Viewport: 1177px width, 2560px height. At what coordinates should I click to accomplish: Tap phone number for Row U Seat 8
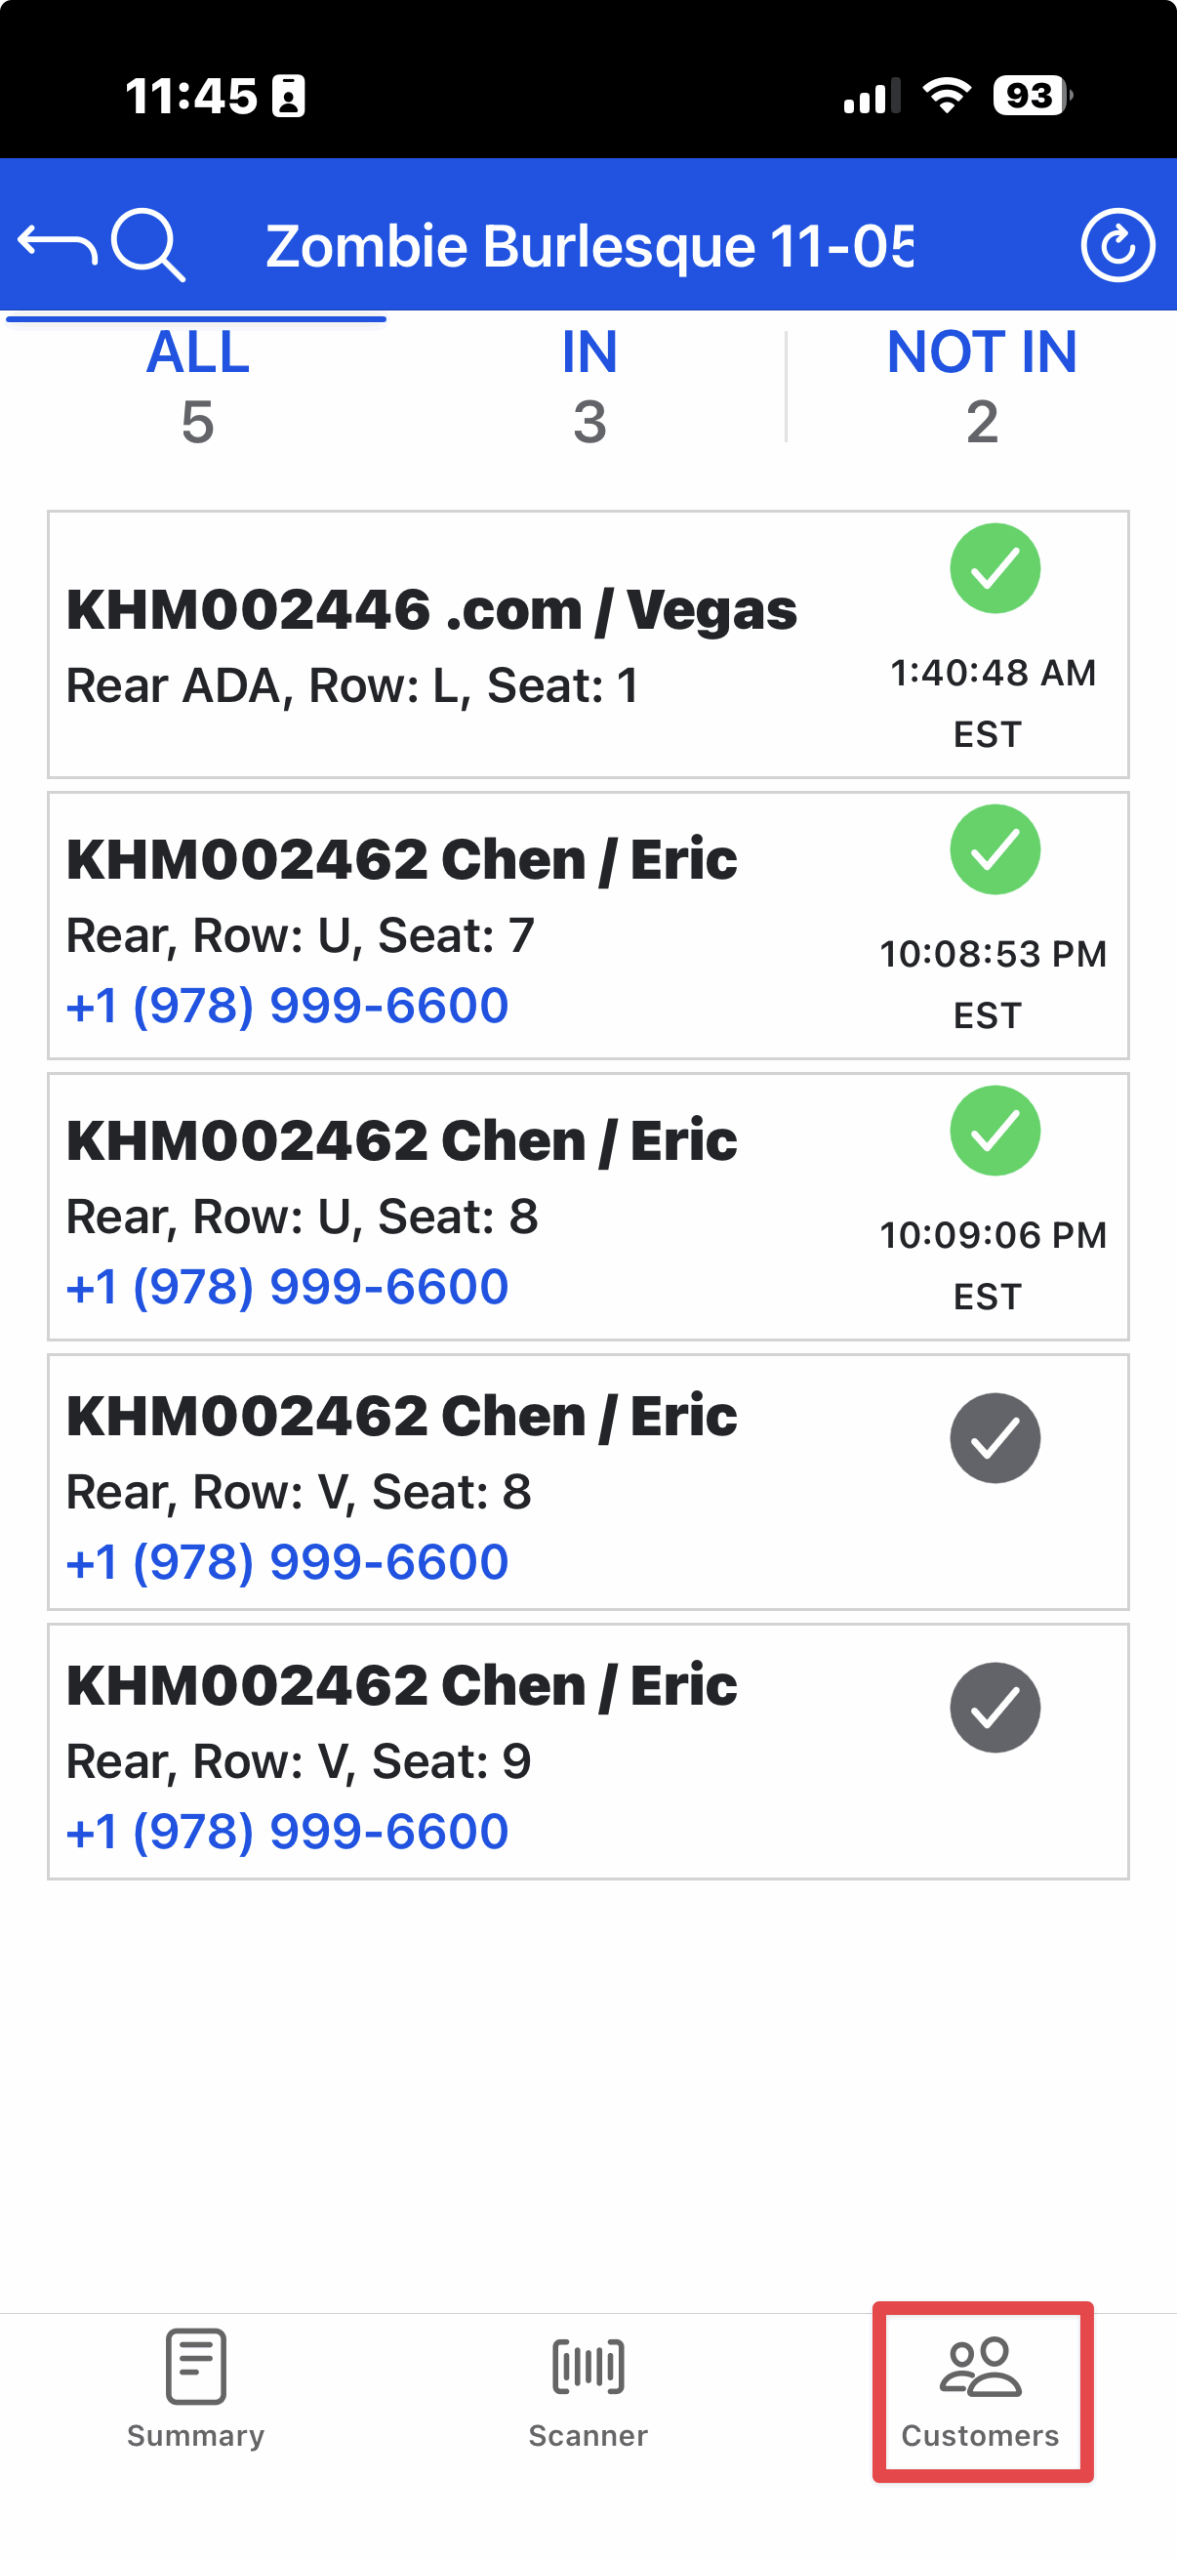[288, 1286]
